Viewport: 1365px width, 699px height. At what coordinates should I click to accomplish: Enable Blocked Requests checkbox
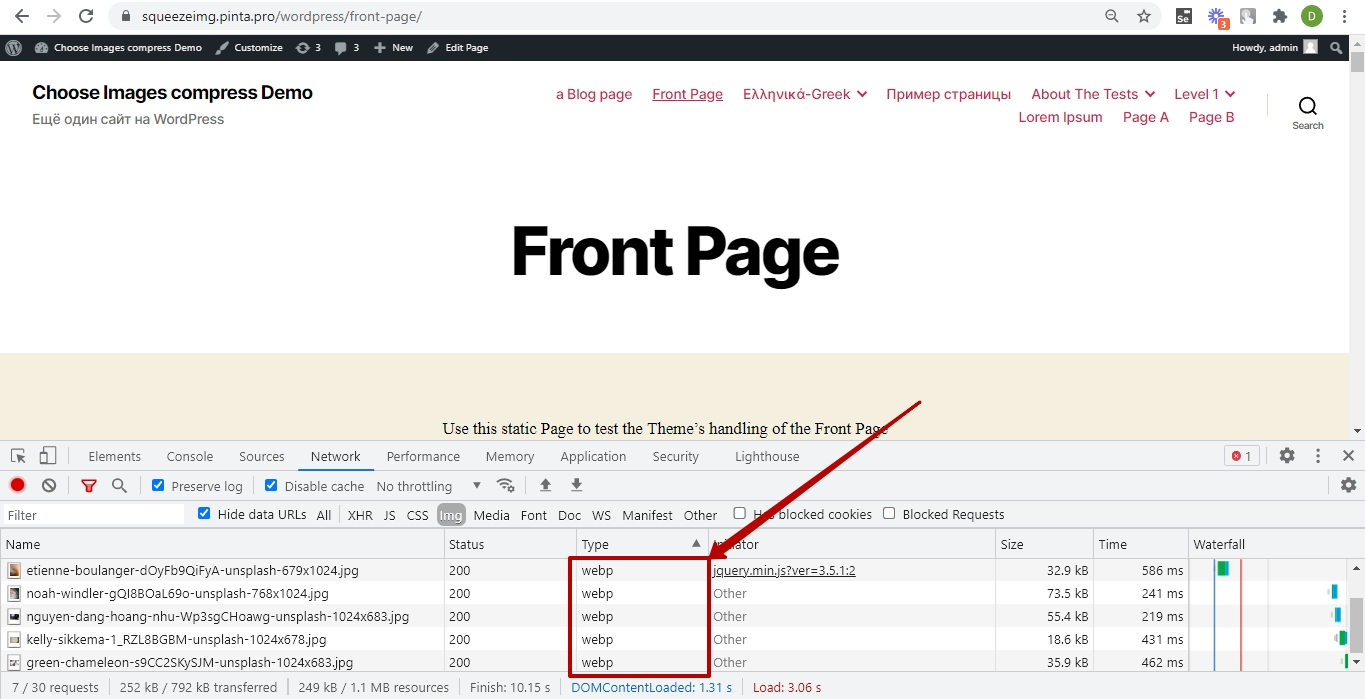click(889, 514)
